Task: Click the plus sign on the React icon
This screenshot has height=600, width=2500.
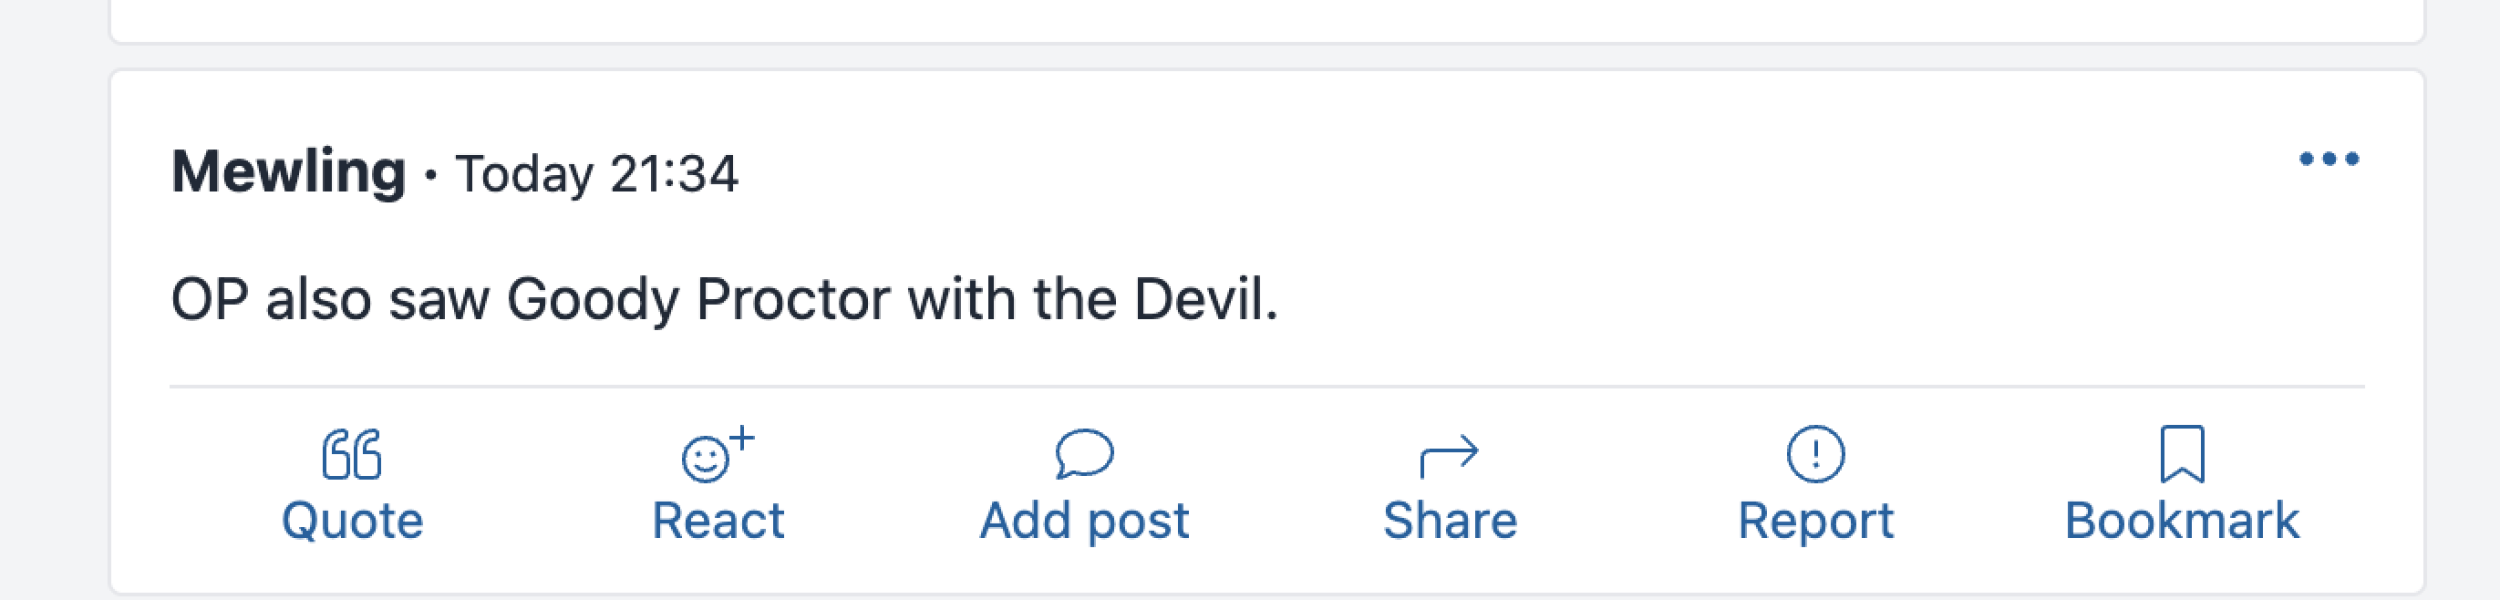Action: pos(742,438)
